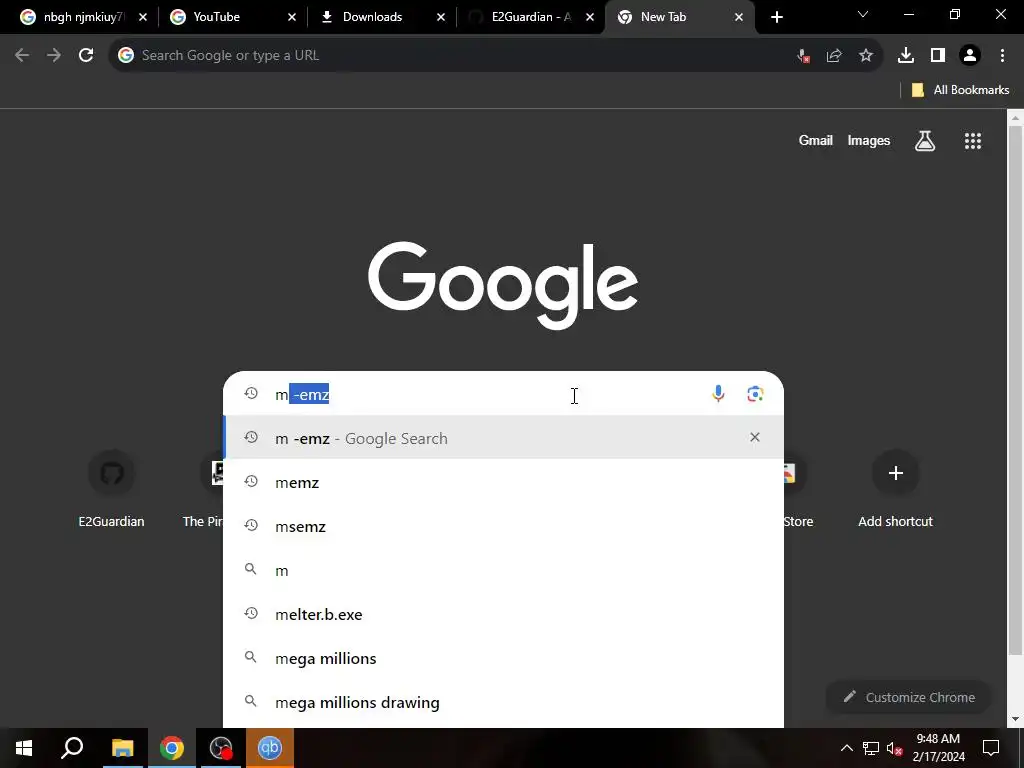Open the Google apps grid
Screen dimensions: 1024x768
point(973,140)
